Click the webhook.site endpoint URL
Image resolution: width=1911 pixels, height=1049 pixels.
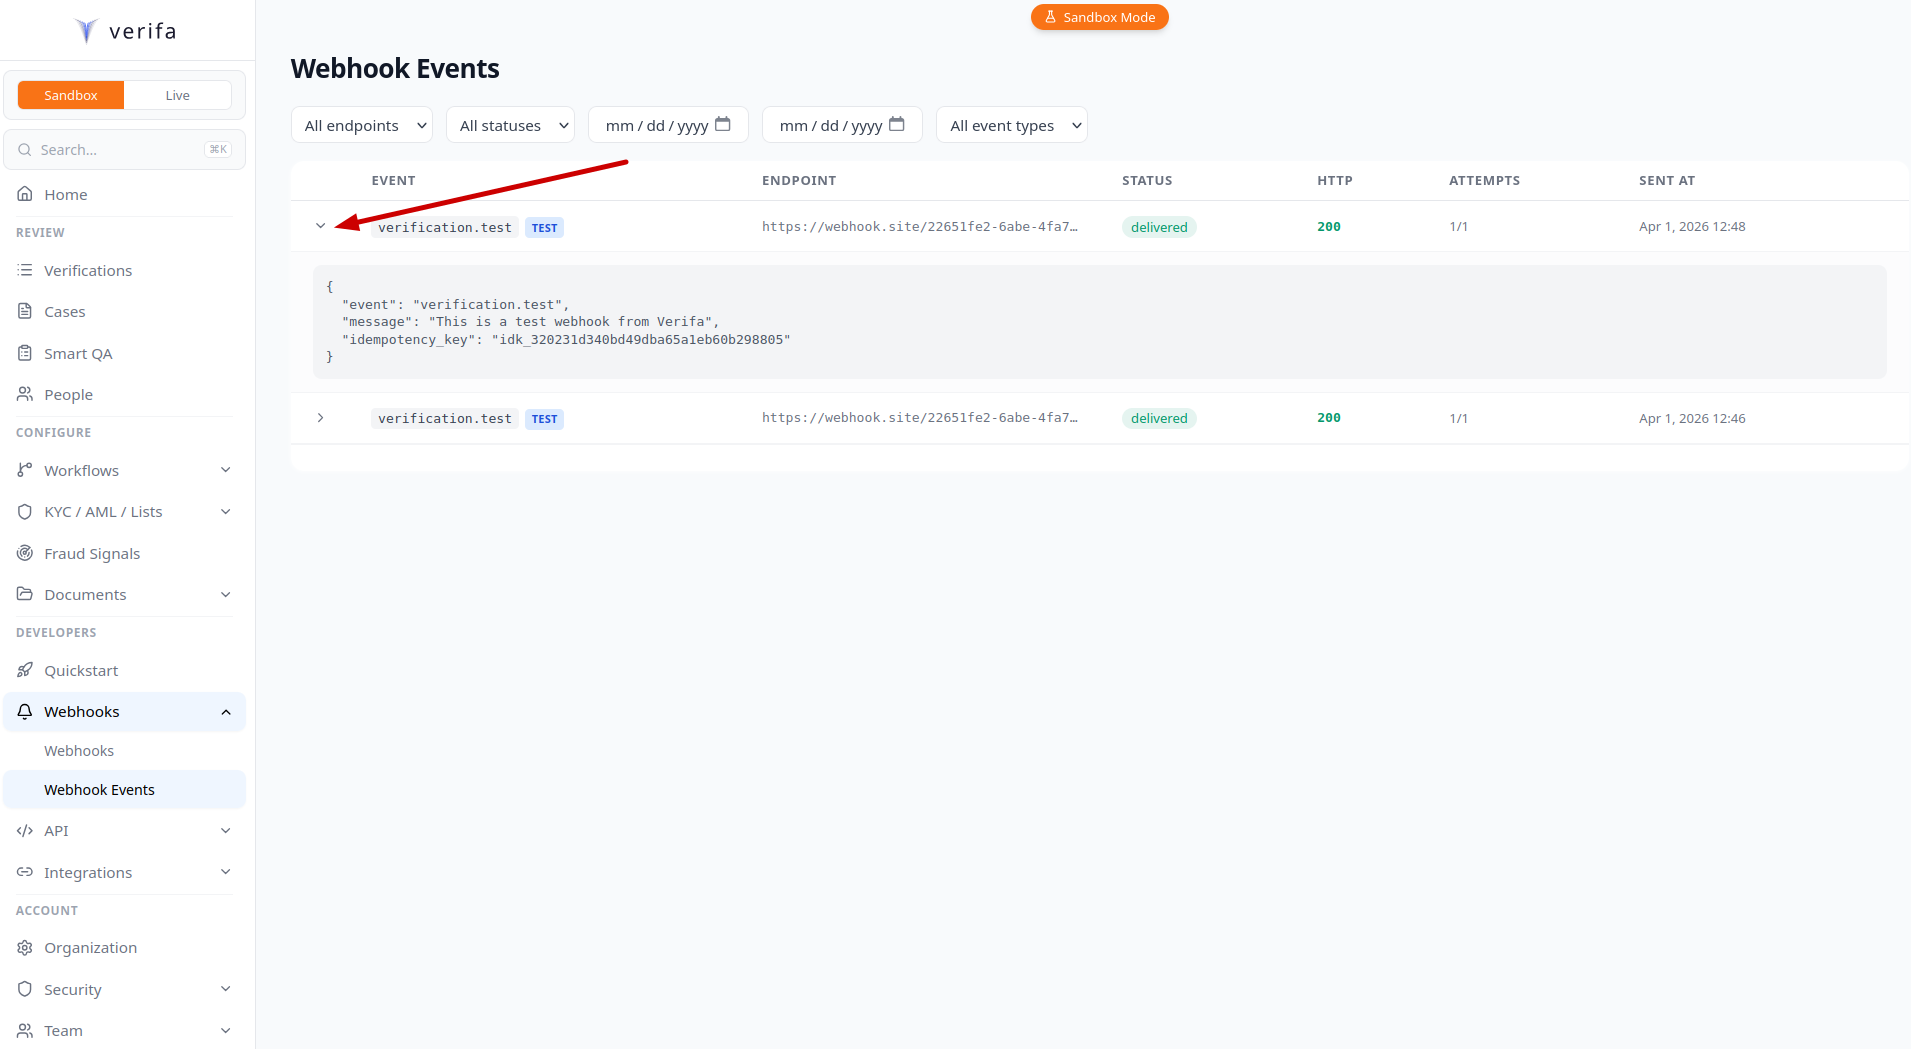(x=919, y=226)
